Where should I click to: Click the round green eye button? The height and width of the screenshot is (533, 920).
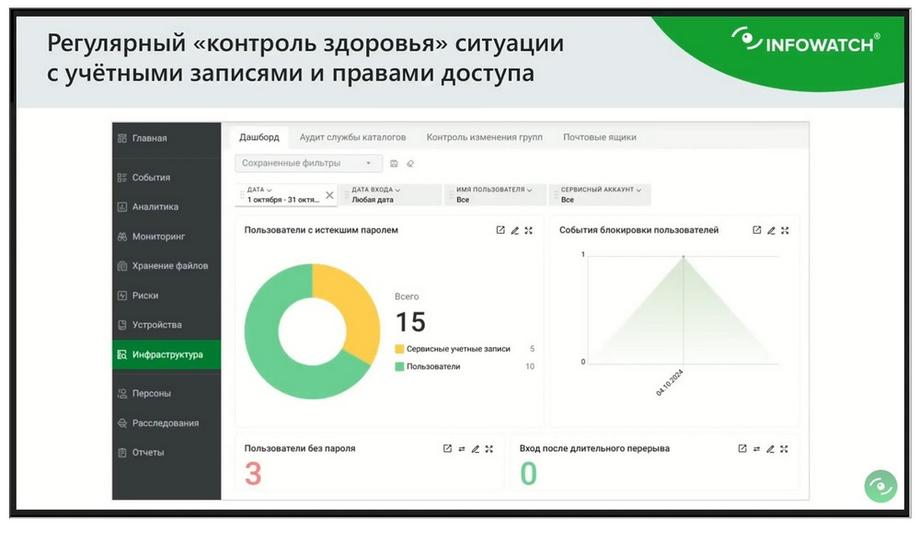pos(880,486)
